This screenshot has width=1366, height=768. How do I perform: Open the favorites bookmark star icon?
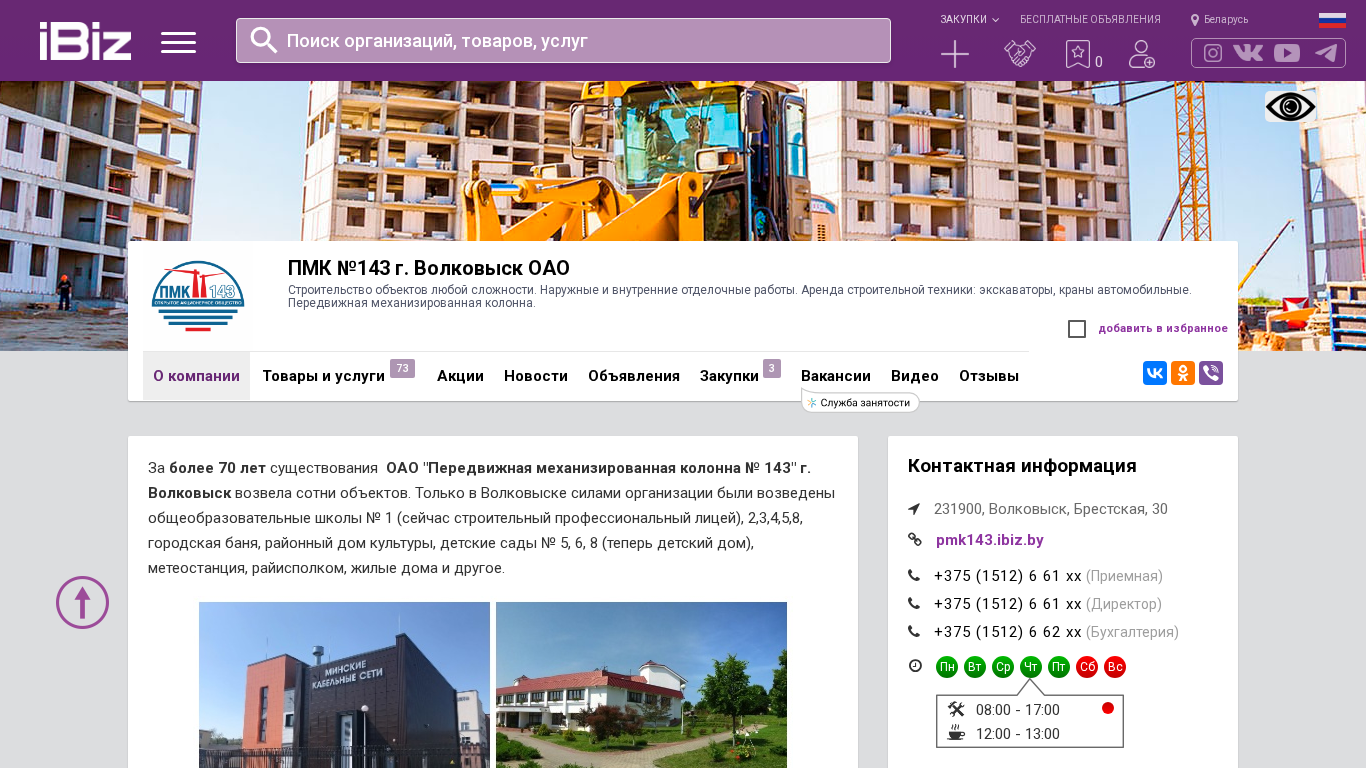pos(1077,54)
